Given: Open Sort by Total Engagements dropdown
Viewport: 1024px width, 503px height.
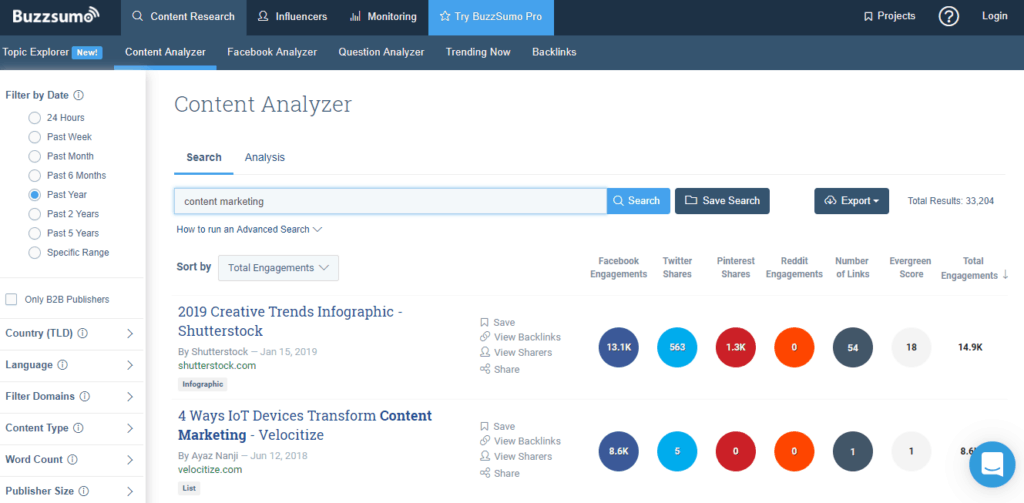Looking at the screenshot, I should click(278, 268).
